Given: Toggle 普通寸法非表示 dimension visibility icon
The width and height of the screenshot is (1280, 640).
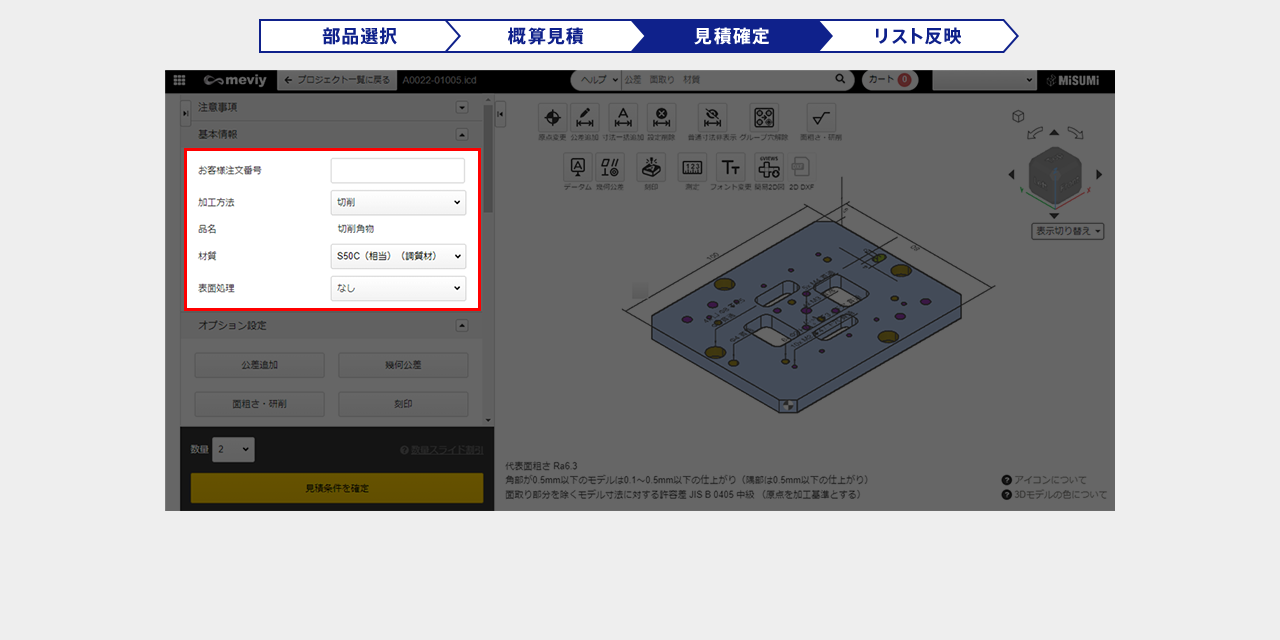Looking at the screenshot, I should coord(711,117).
